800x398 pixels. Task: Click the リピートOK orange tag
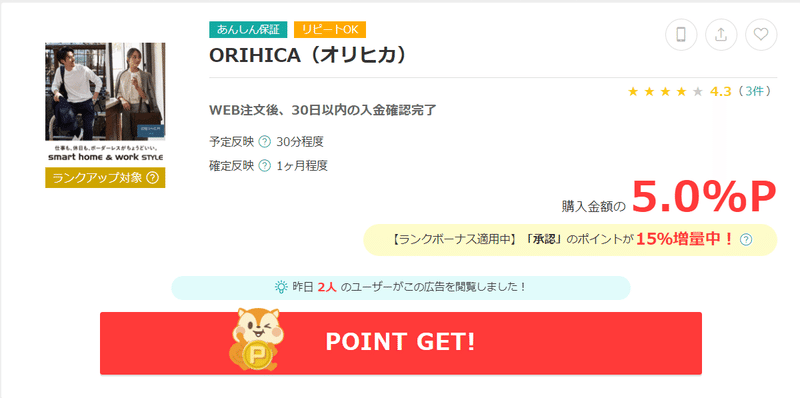pos(330,30)
